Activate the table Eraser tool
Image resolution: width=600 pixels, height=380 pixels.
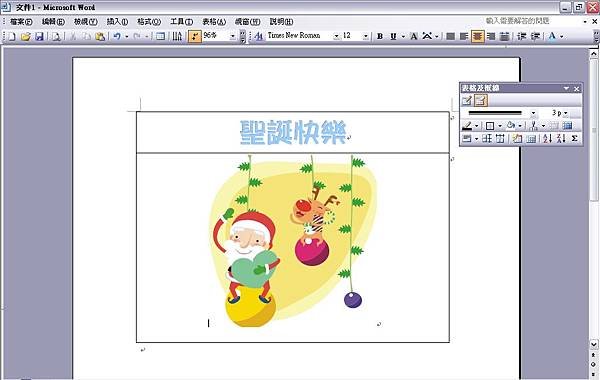click(x=481, y=101)
